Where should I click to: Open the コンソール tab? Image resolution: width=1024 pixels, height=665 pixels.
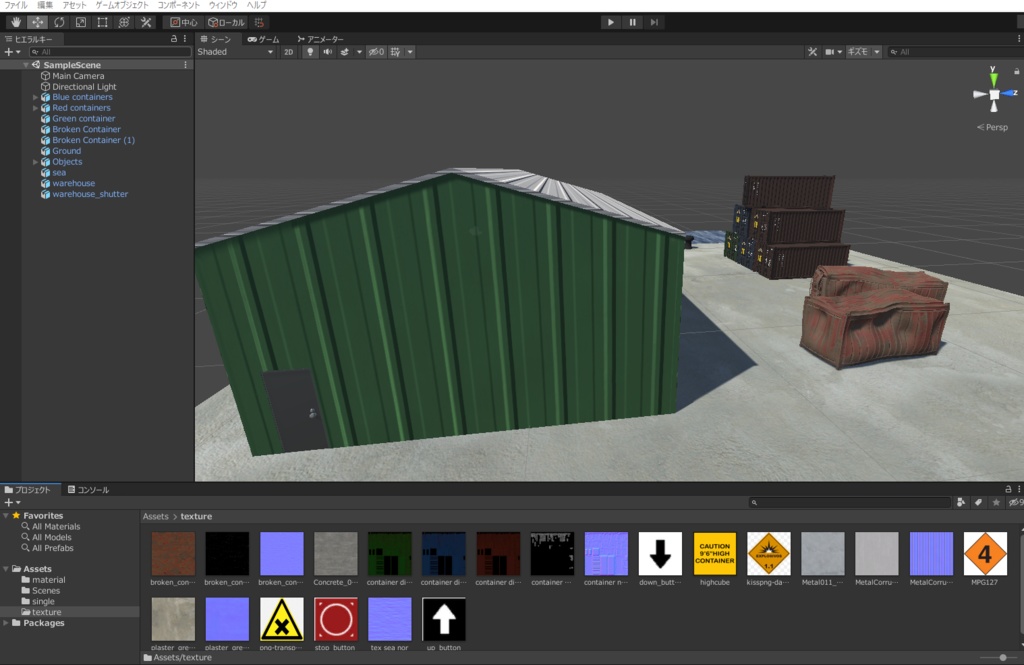(88, 490)
